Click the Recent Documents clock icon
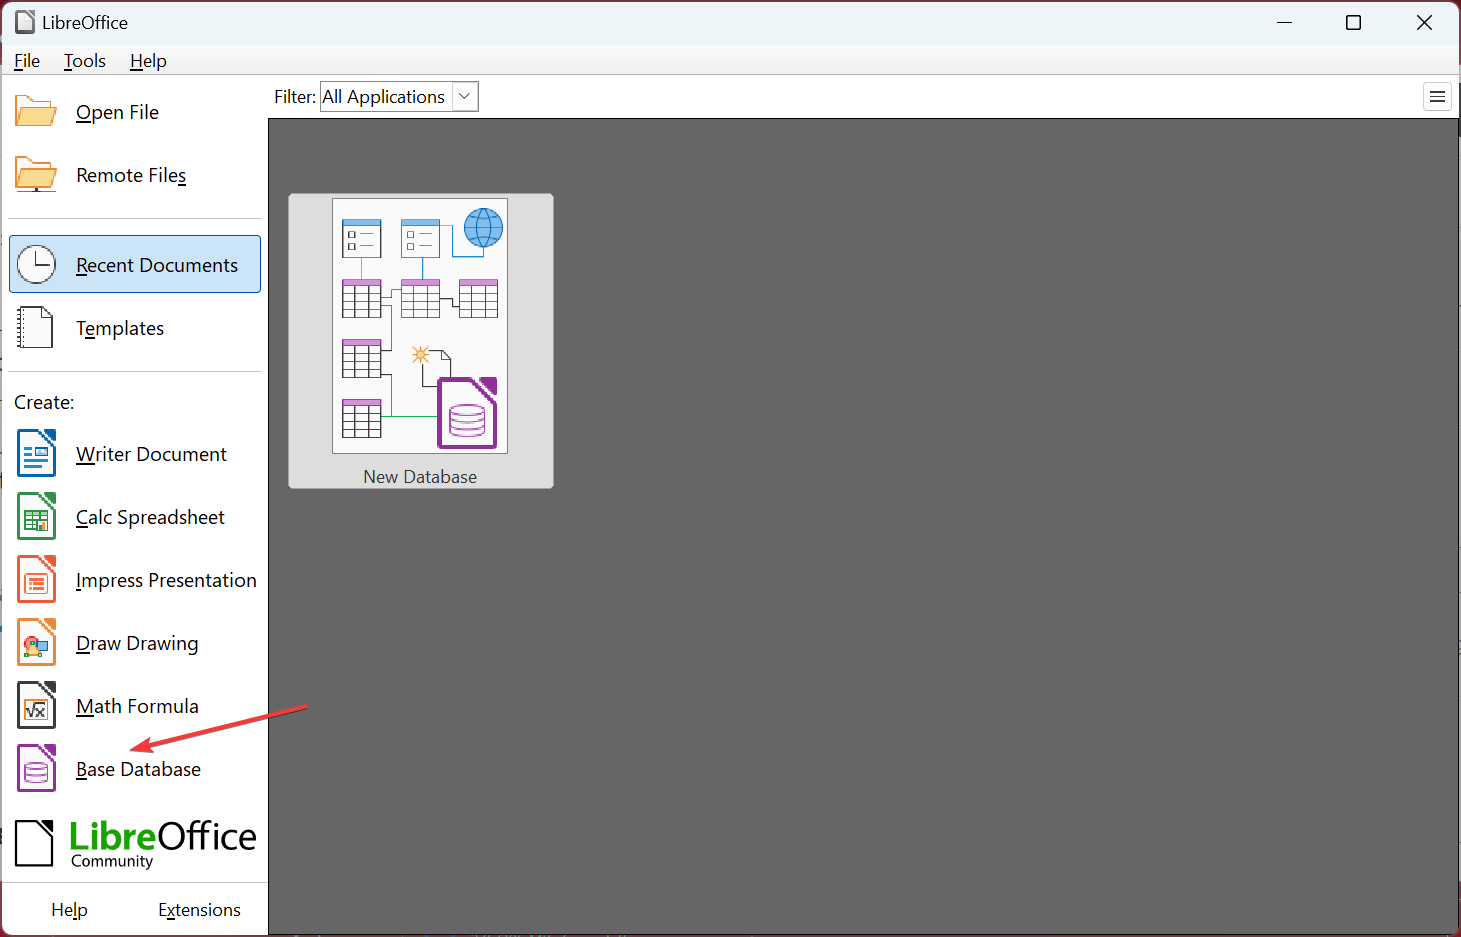 pos(37,265)
